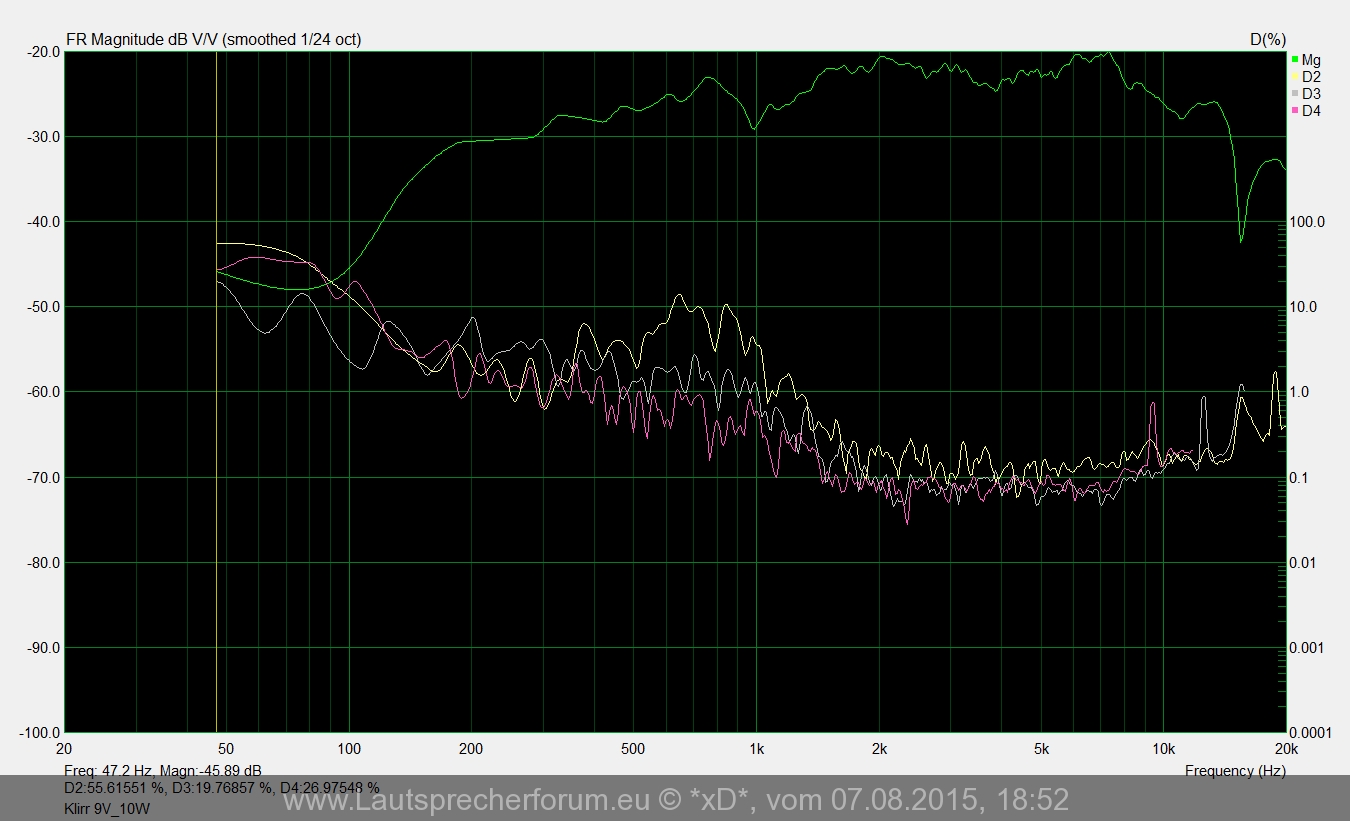
Task: Click the Freq 47.2 Hz cursor readout
Action: tap(162, 771)
